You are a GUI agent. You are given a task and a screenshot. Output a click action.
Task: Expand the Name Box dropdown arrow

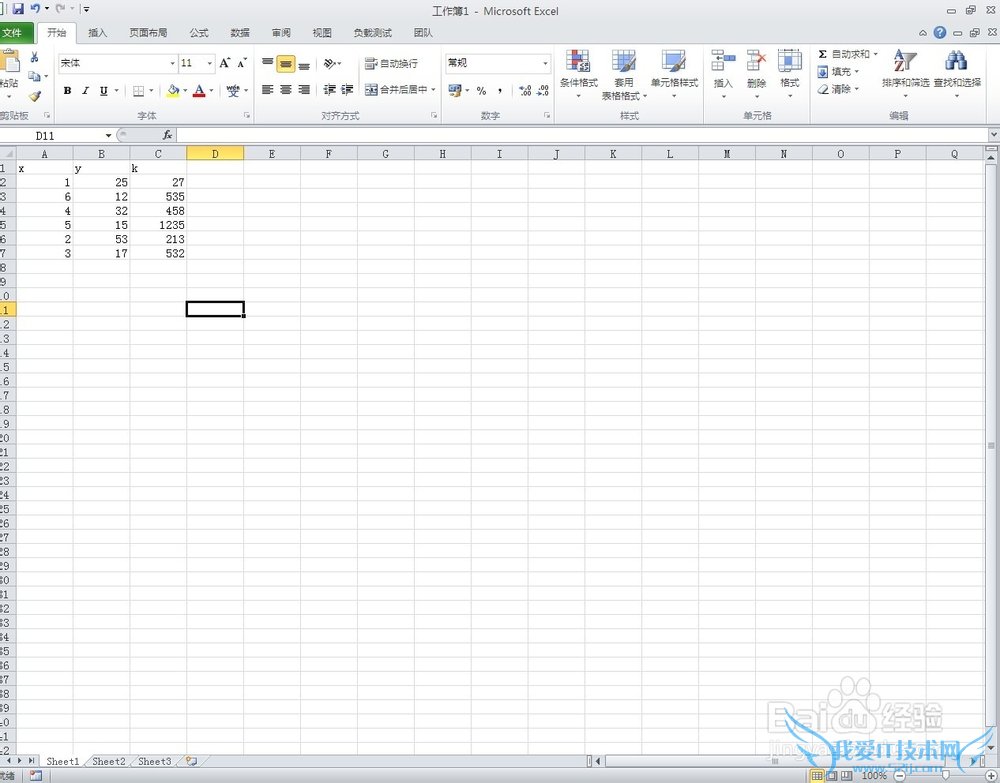[x=108, y=135]
